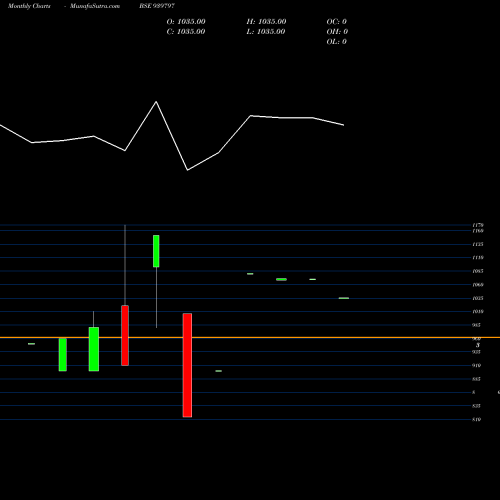500x500 pixels.
Task: Select the close value 'C: 1035.00'
Action: [186, 32]
